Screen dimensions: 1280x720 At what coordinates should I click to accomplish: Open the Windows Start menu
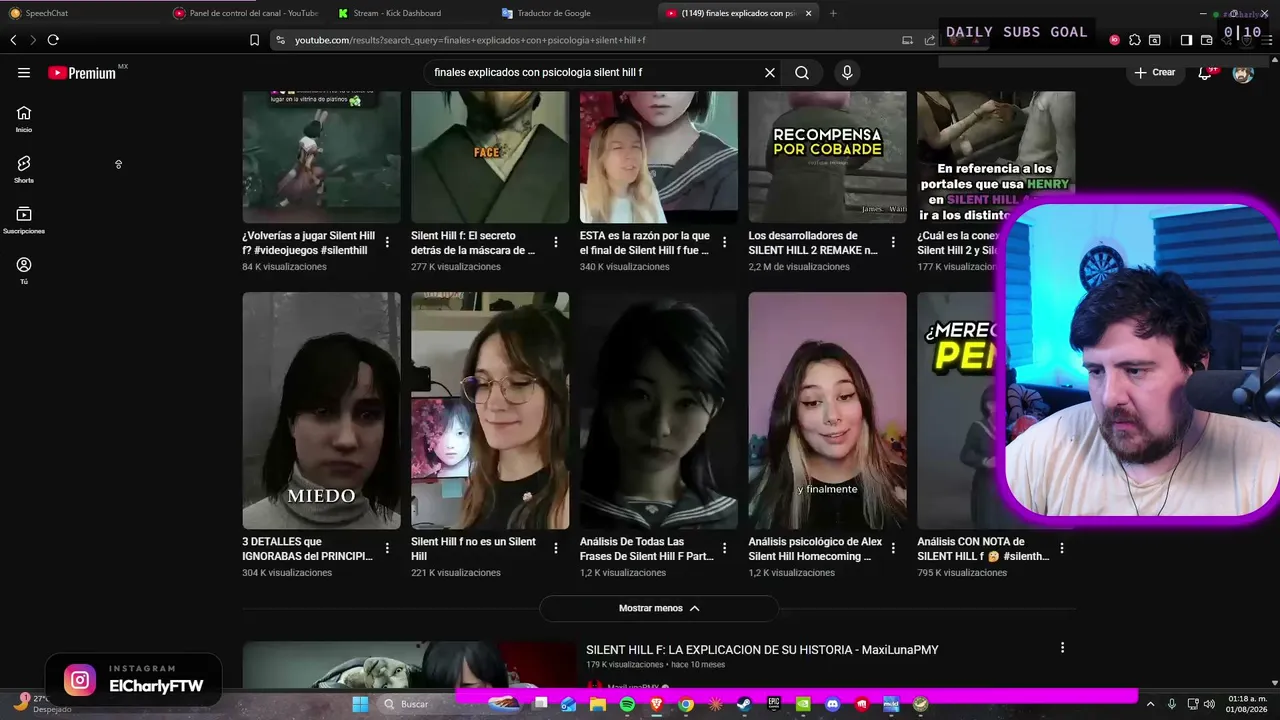click(360, 704)
